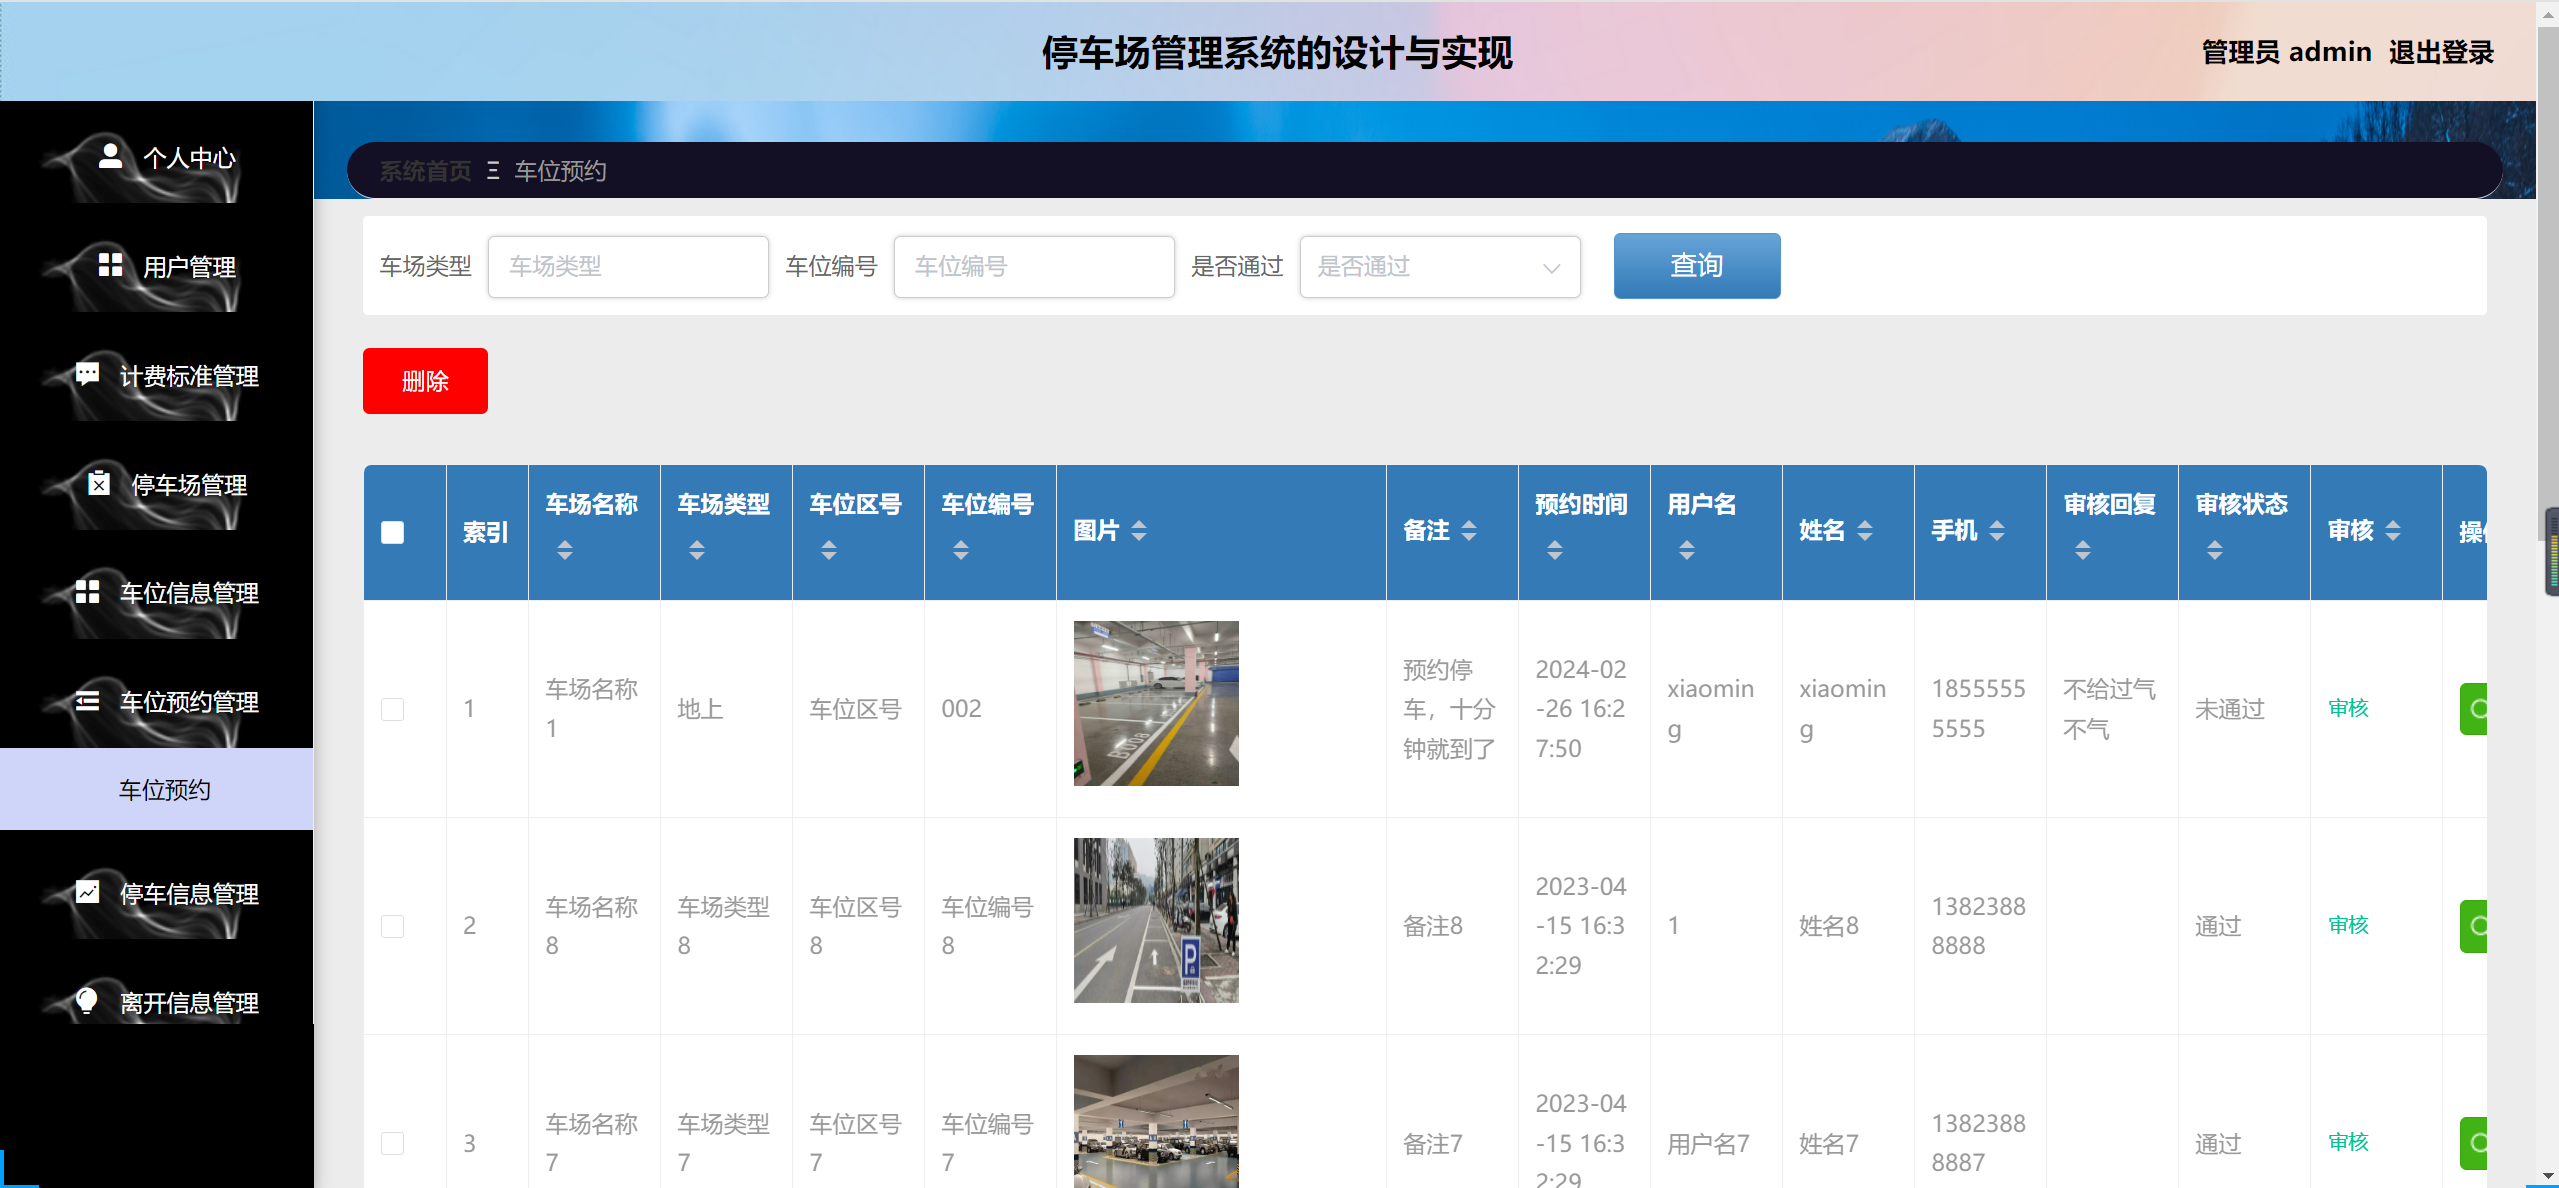Open 用户管理 sidebar menu

pyautogui.click(x=157, y=267)
